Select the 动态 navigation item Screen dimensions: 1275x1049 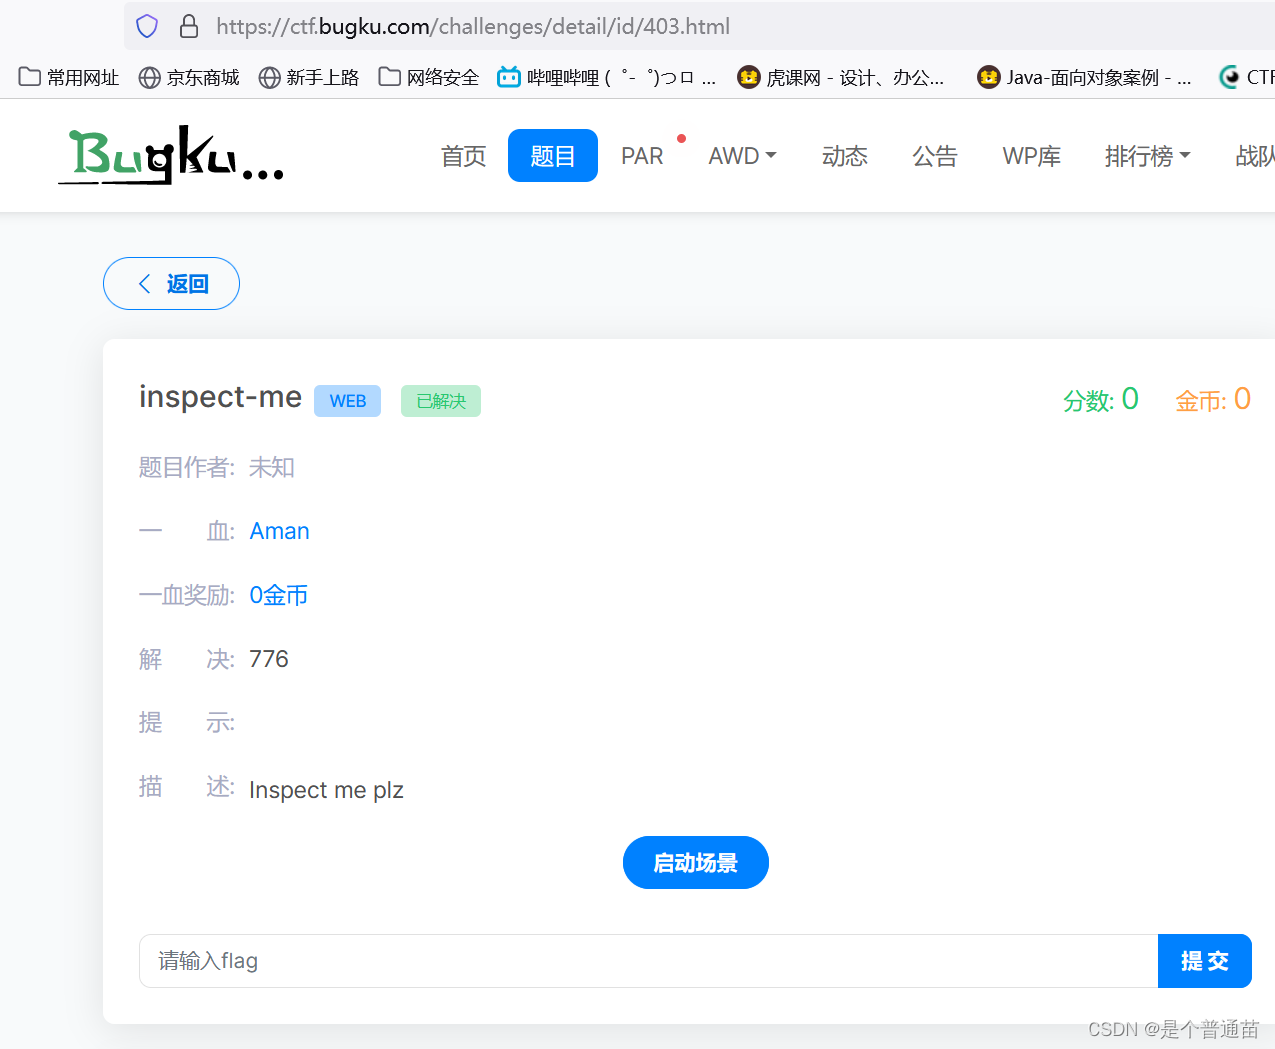click(844, 155)
